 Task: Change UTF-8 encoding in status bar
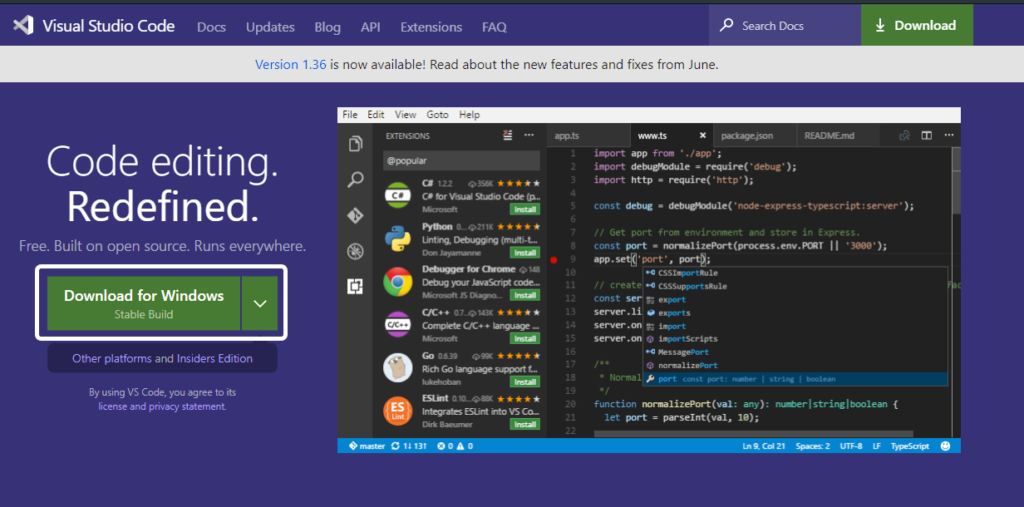click(850, 446)
